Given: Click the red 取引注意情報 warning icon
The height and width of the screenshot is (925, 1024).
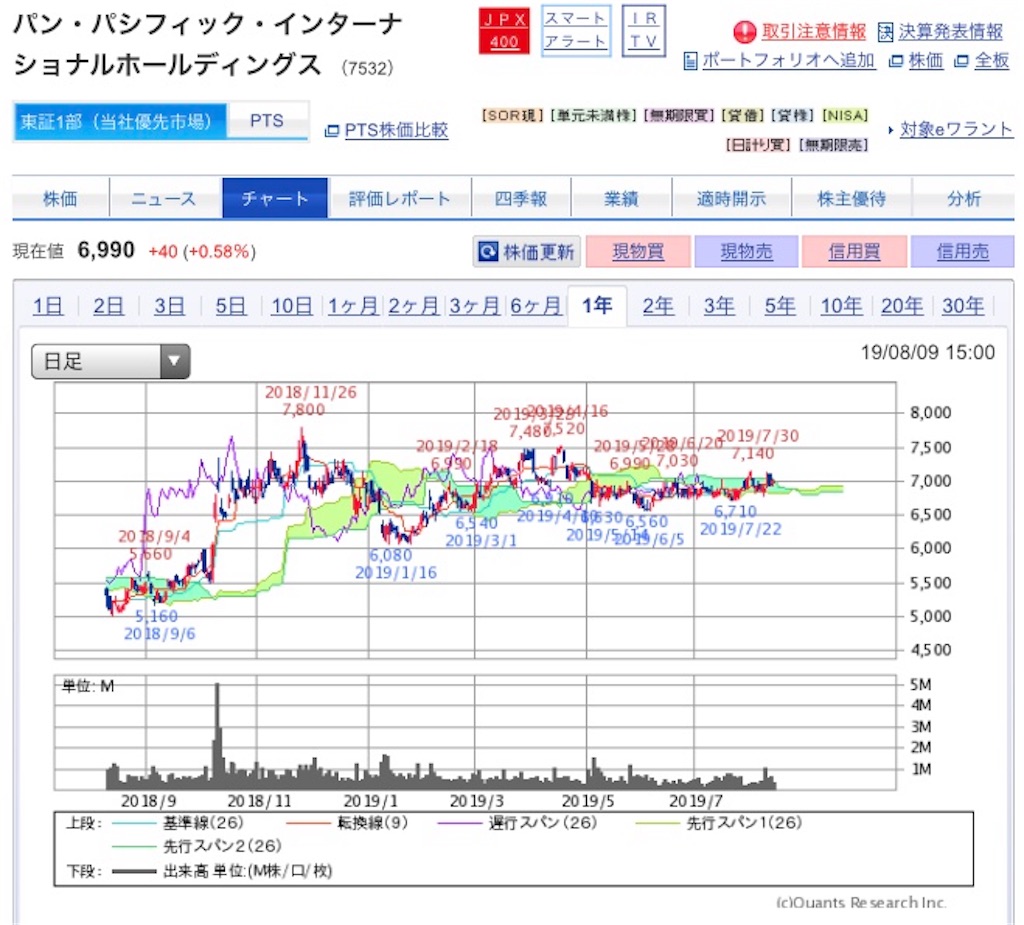Looking at the screenshot, I should [744, 31].
